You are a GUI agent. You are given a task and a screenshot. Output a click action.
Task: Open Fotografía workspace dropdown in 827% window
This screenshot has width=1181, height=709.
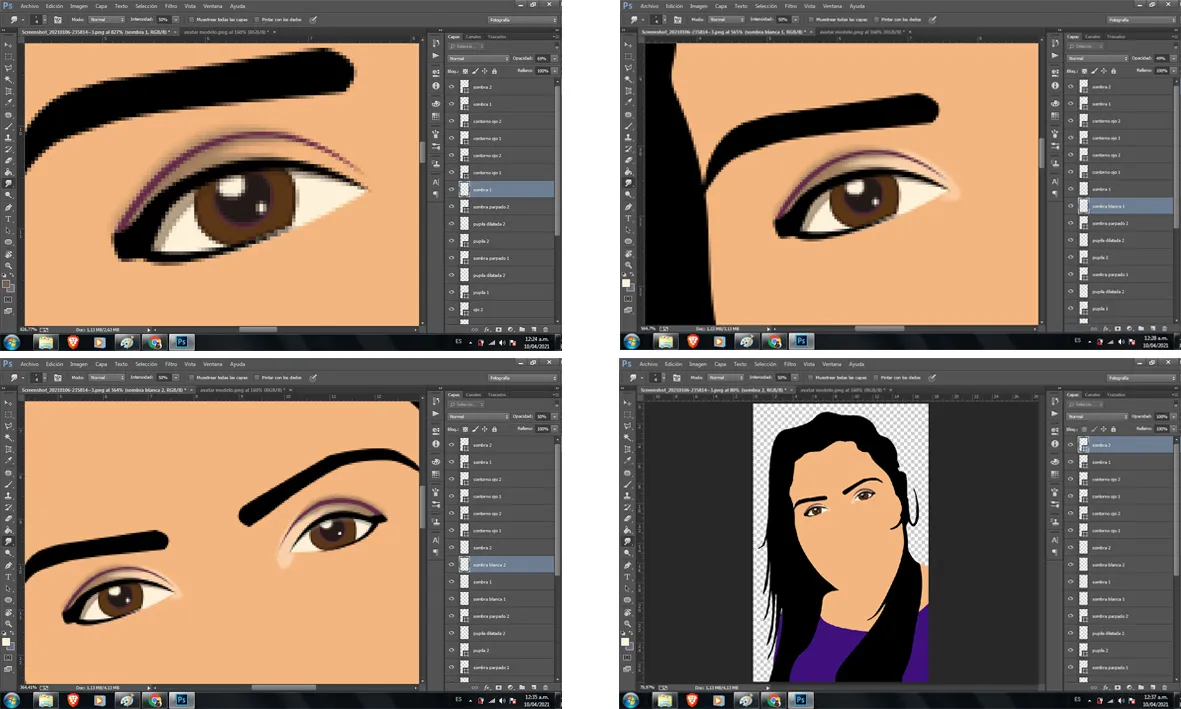[522, 20]
